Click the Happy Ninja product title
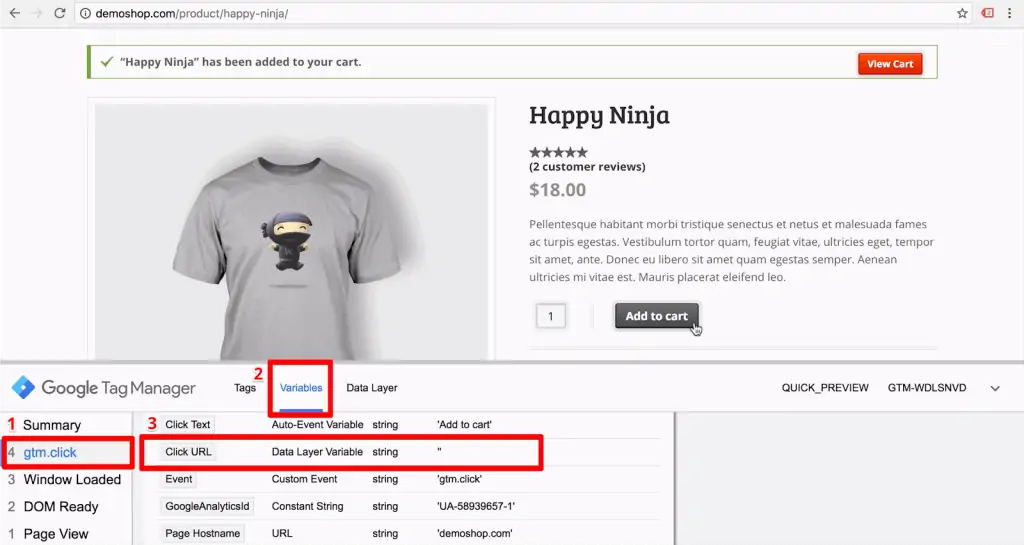Screen dimensions: 1024x545 point(599,116)
